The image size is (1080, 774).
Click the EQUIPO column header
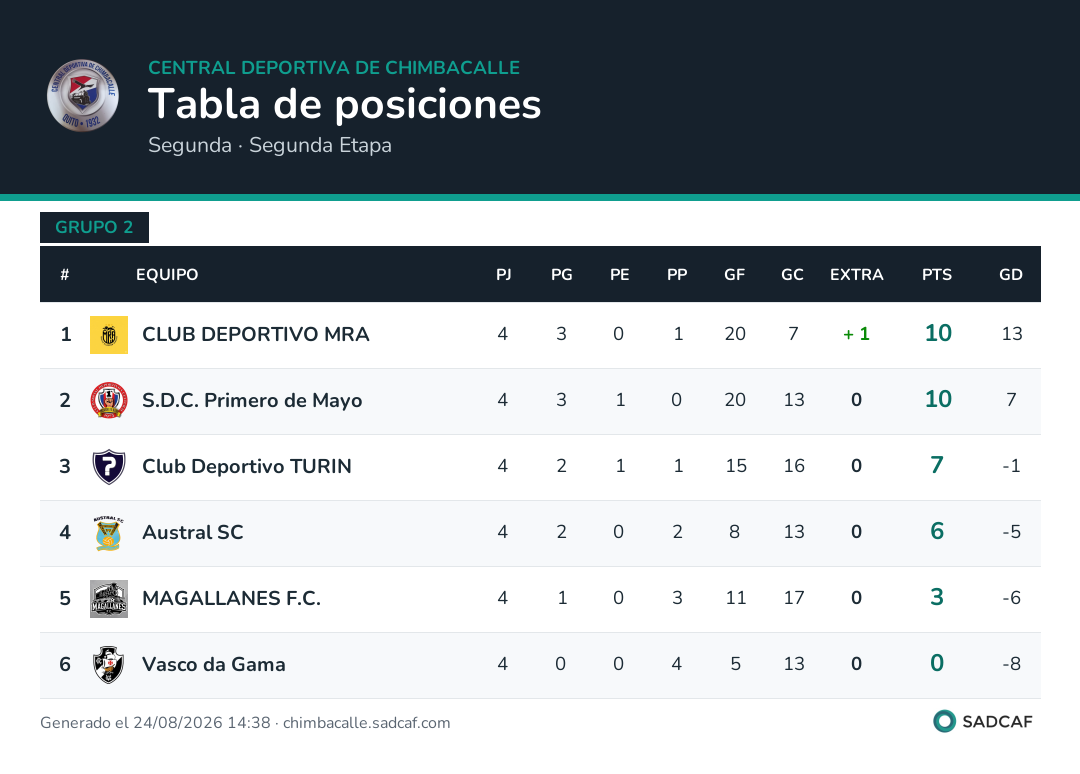tap(167, 275)
